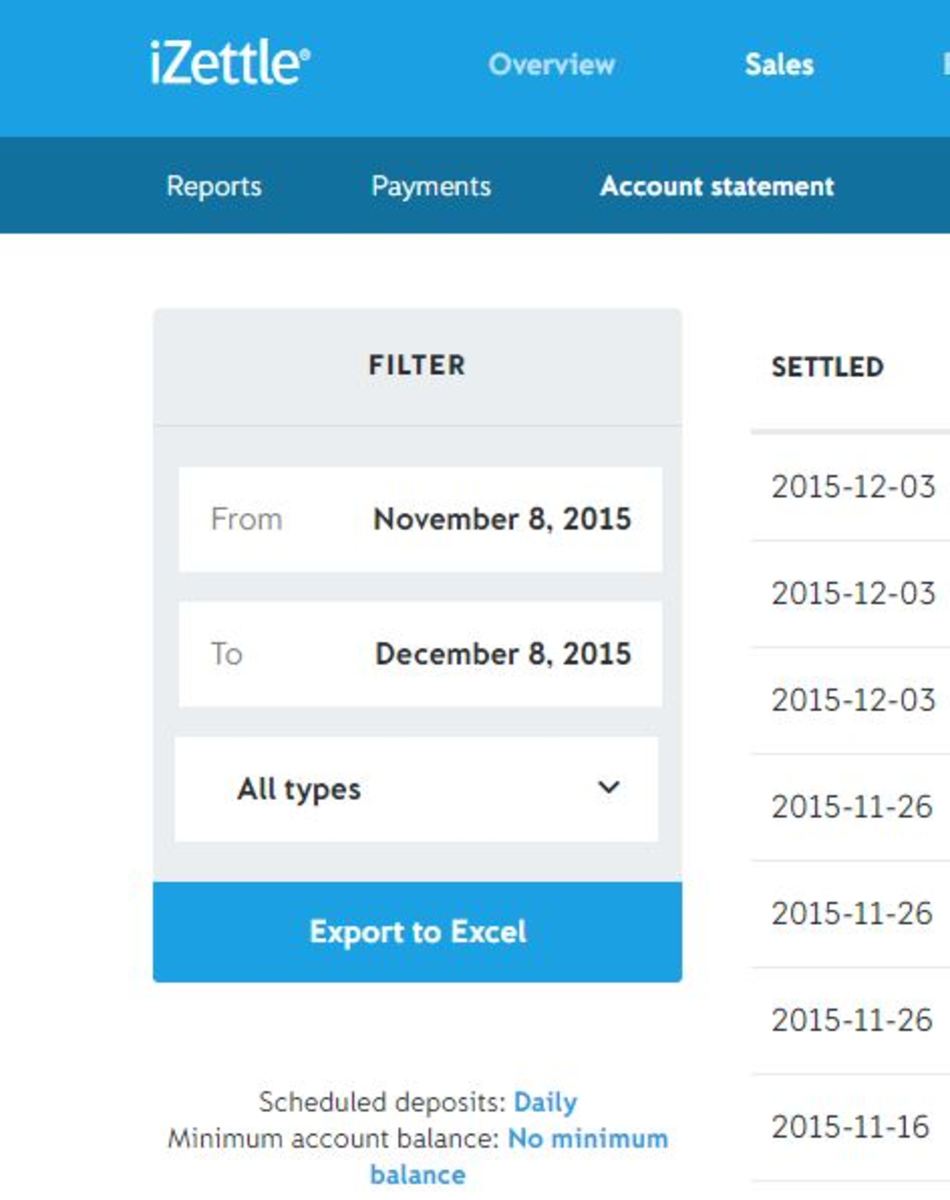This screenshot has height=1200, width=950.
Task: Open the Reports section
Action: [213, 185]
